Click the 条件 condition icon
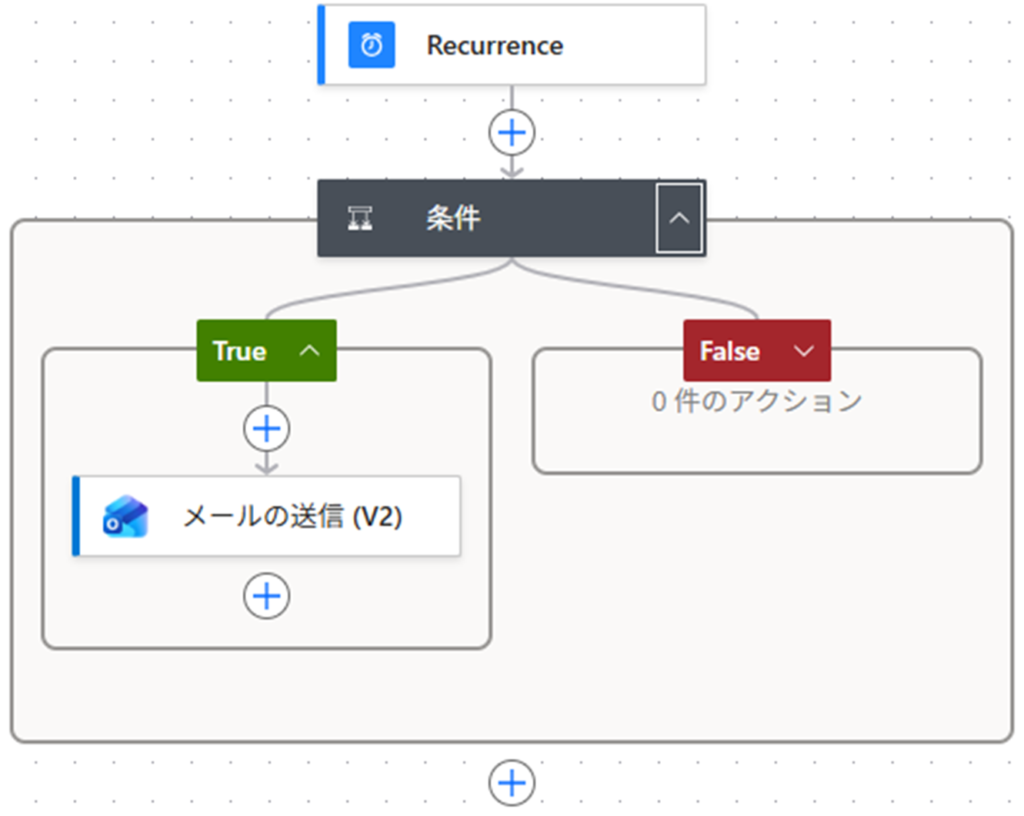Screen dimensions: 1024x816 click(360, 218)
